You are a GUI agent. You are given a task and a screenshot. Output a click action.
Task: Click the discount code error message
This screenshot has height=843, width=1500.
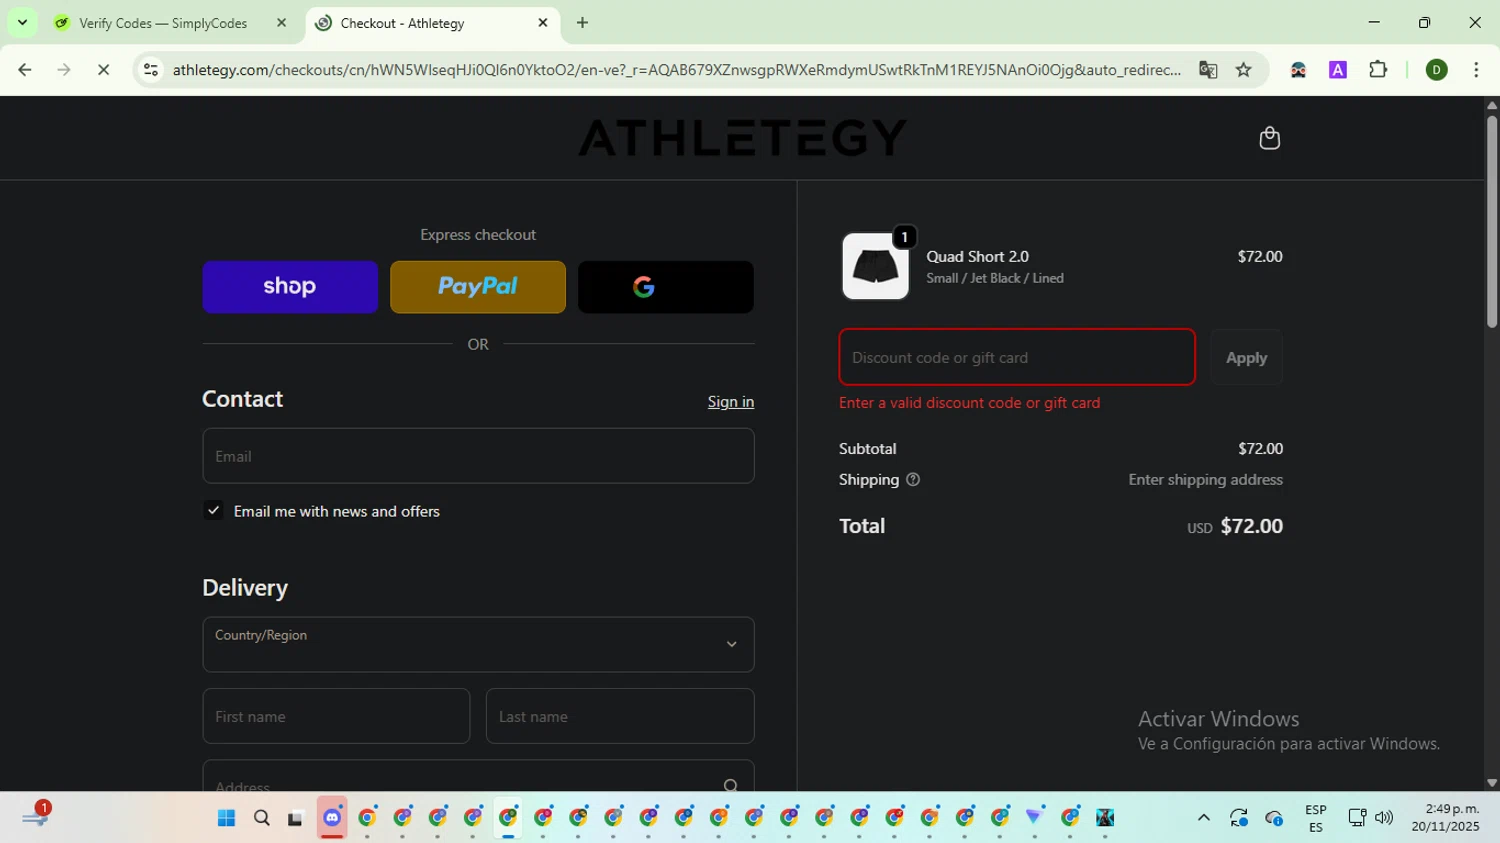pyautogui.click(x=969, y=403)
